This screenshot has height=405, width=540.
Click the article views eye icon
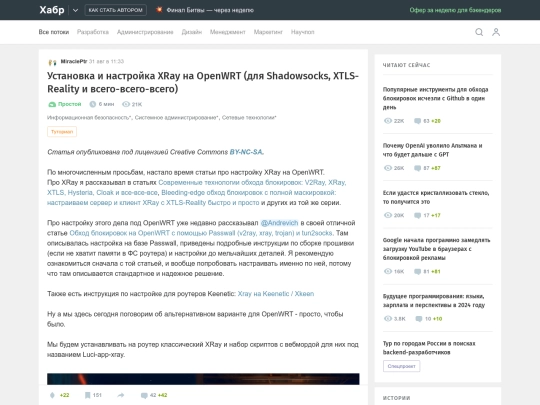pyautogui.click(x=126, y=104)
